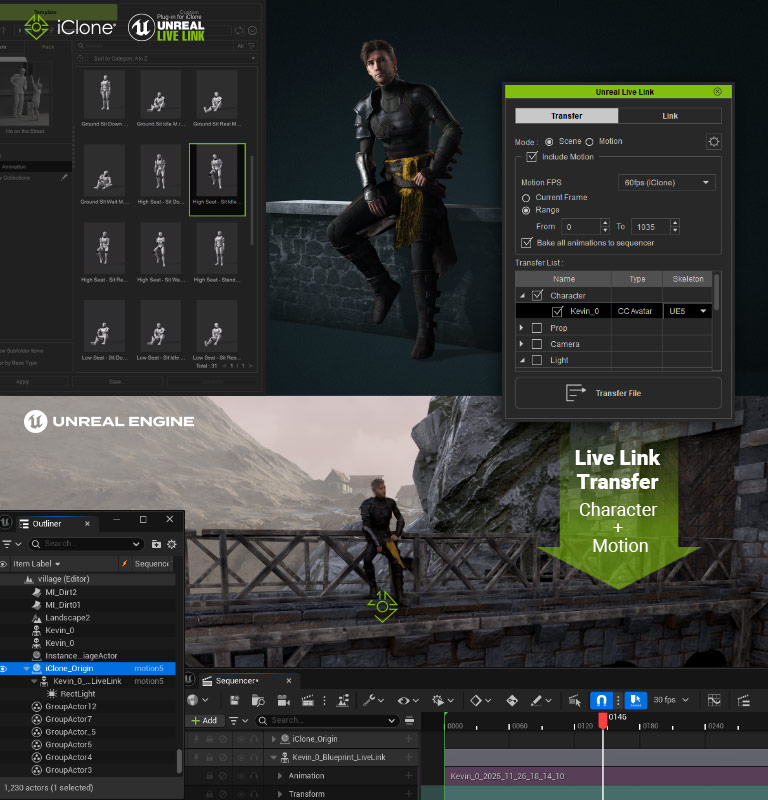The image size is (768, 800).
Task: Click the Outliner search field
Action: [x=85, y=544]
